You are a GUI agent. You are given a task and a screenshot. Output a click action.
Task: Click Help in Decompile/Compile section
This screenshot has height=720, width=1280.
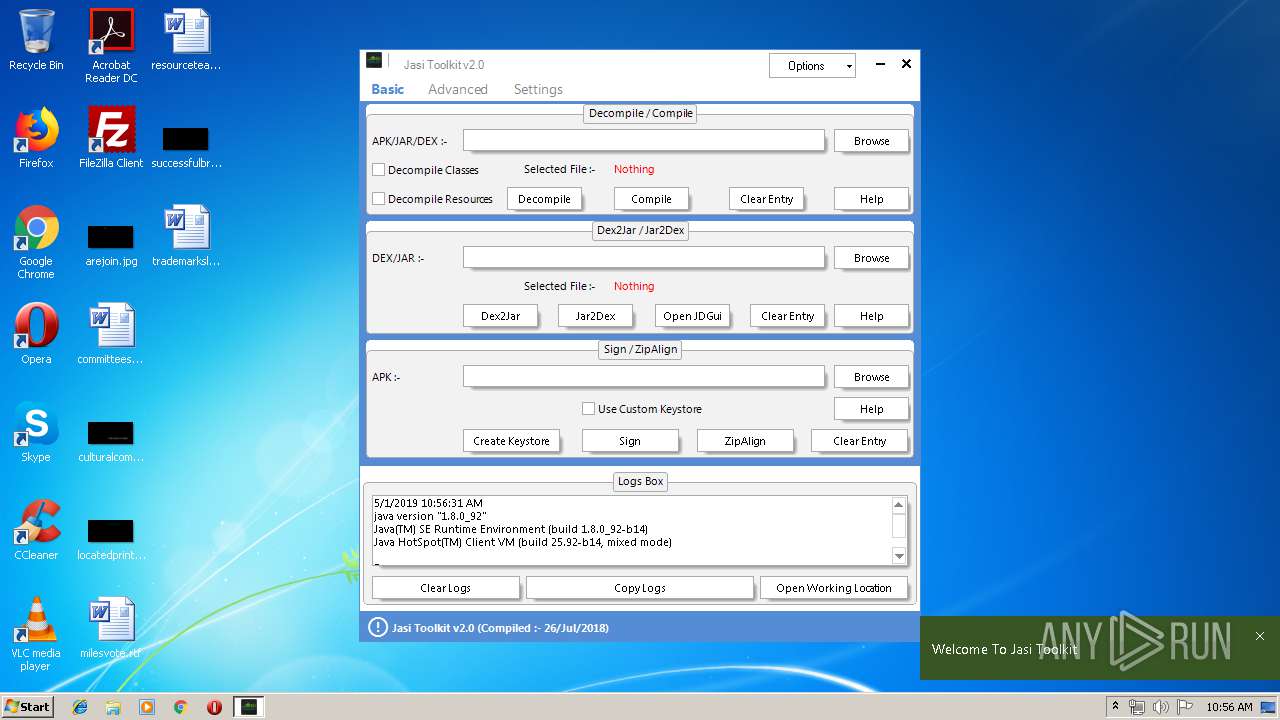pos(871,199)
